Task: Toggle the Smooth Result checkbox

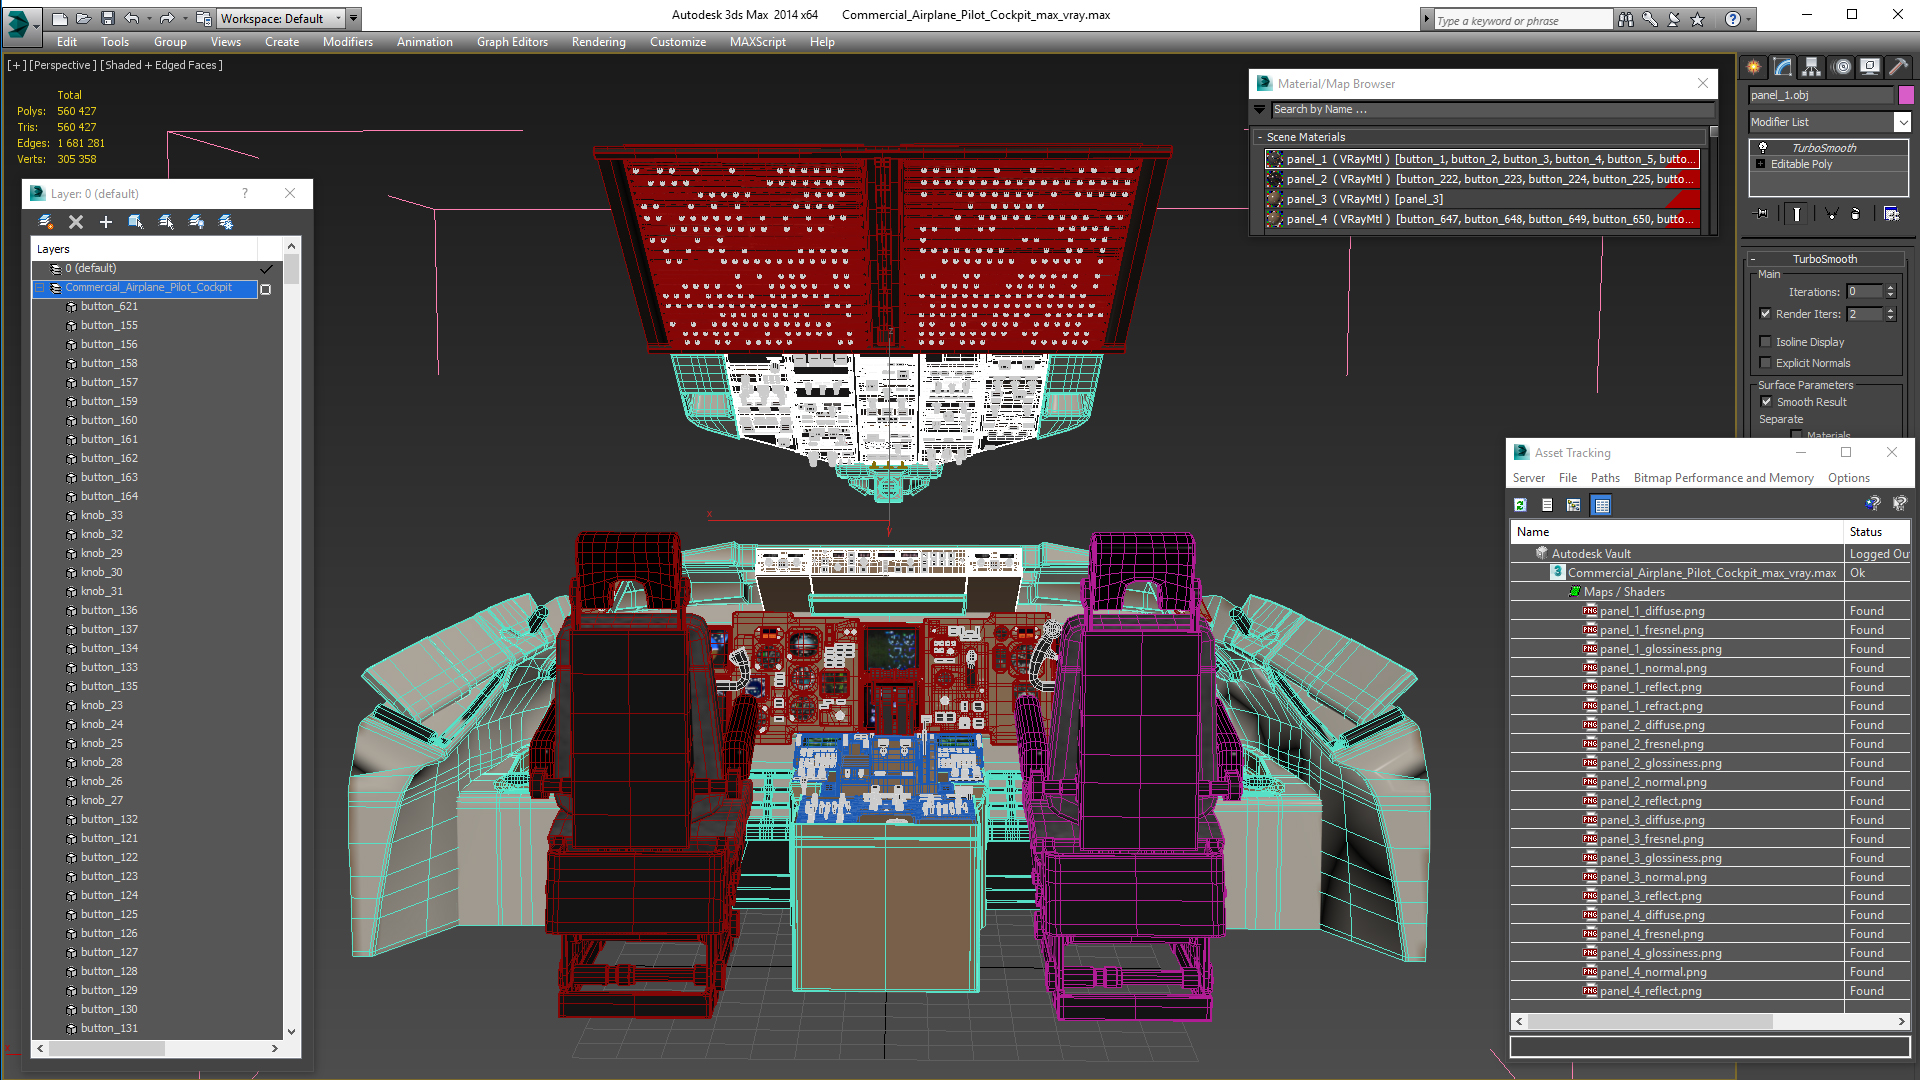Action: pyautogui.click(x=1766, y=402)
